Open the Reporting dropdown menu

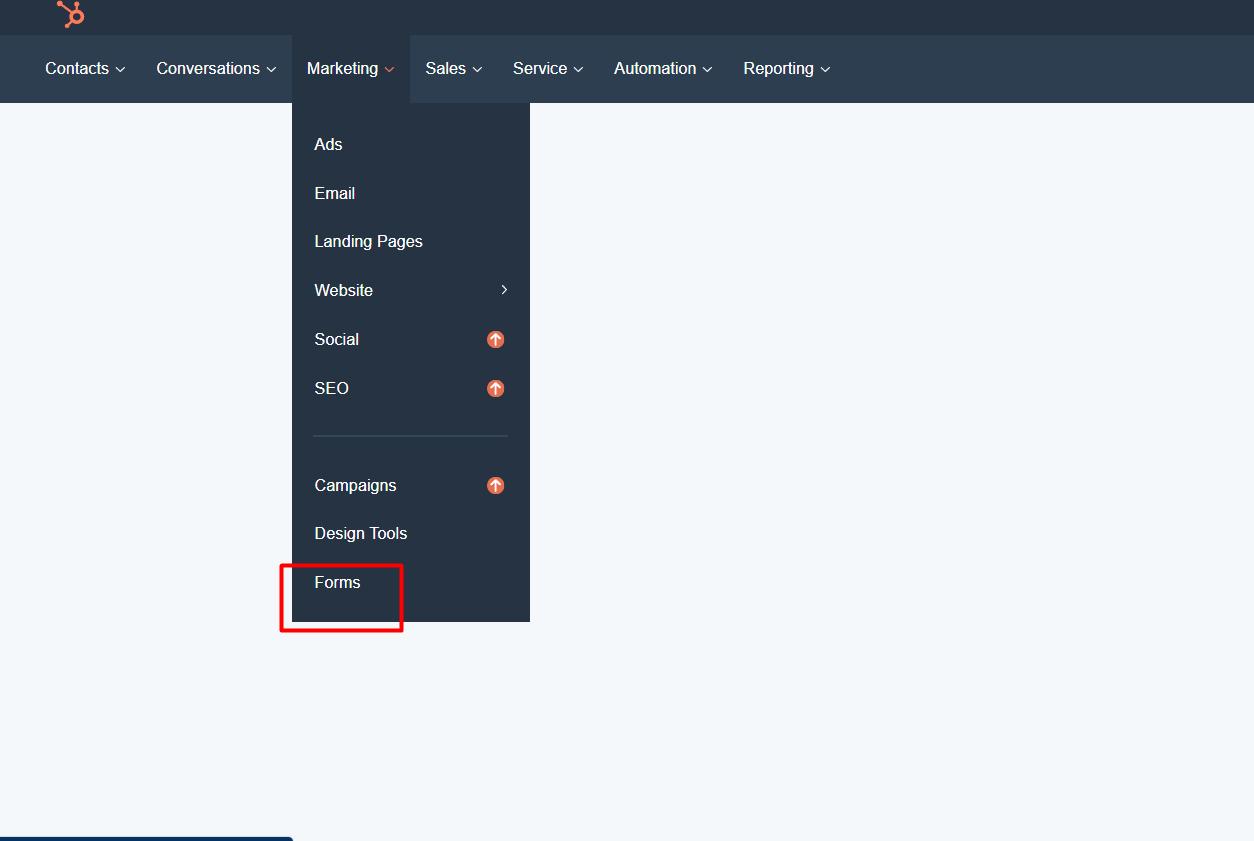[787, 69]
